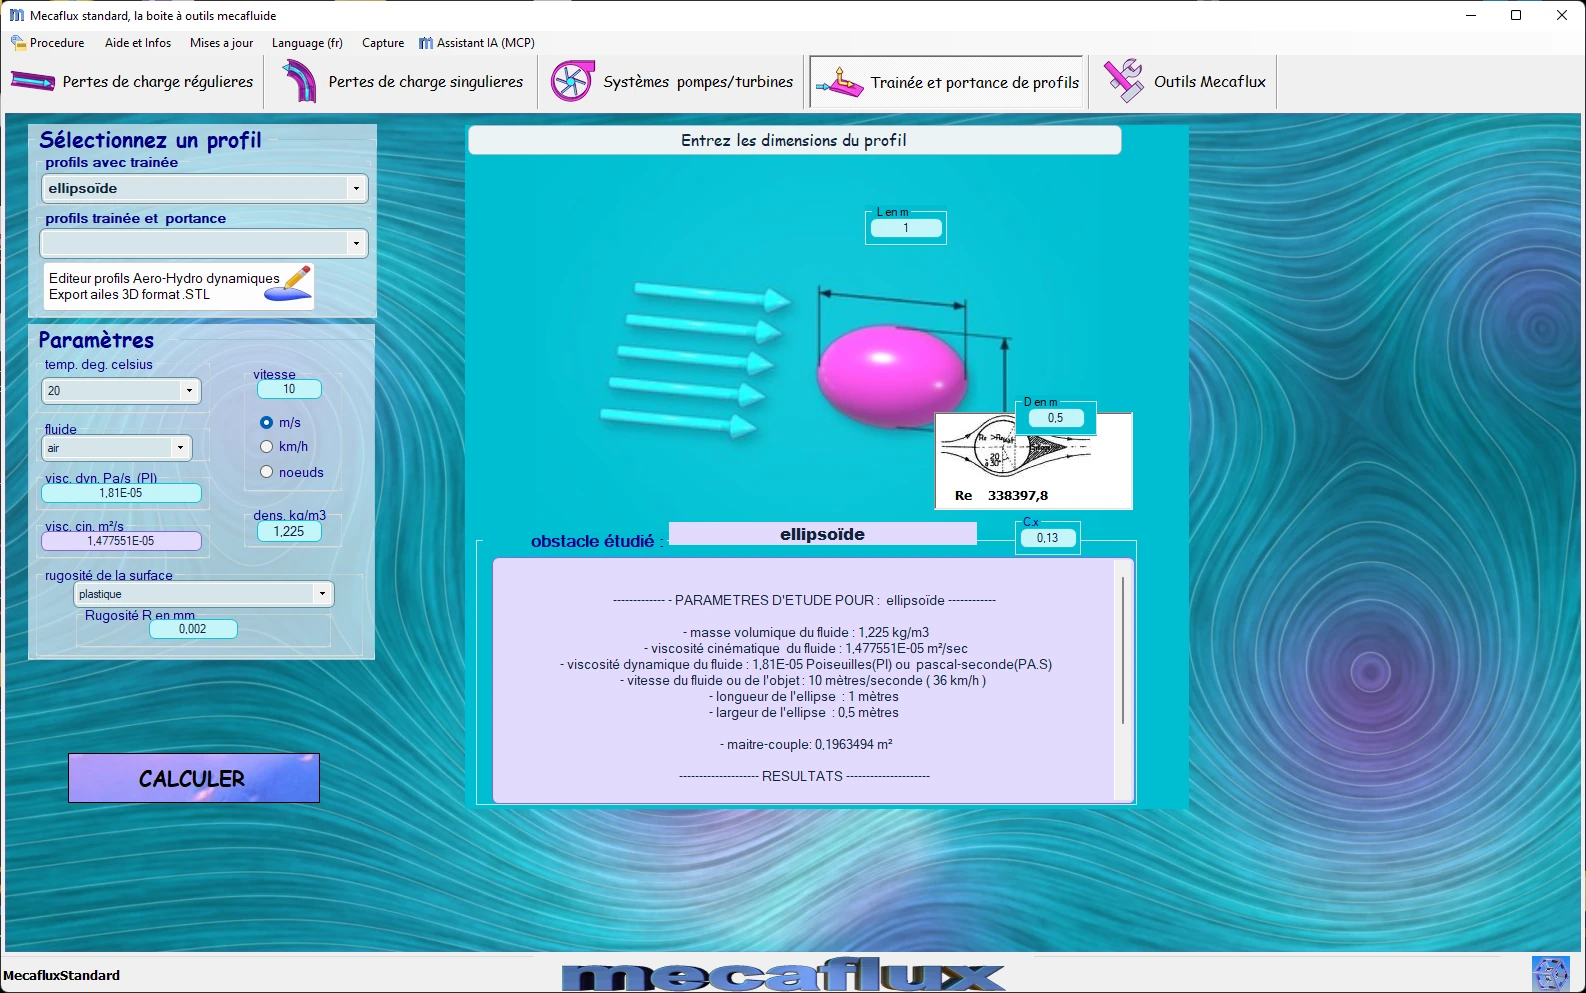This screenshot has height=993, width=1586.
Task: Expand the profils trainée et portance dropdown
Action: click(x=356, y=243)
